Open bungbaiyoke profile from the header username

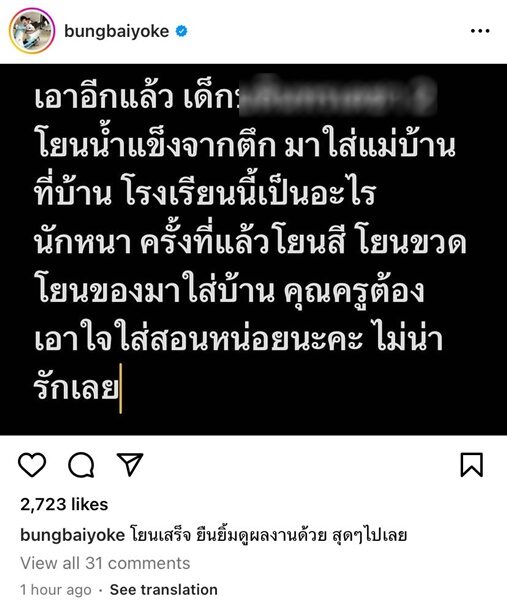(x=117, y=31)
